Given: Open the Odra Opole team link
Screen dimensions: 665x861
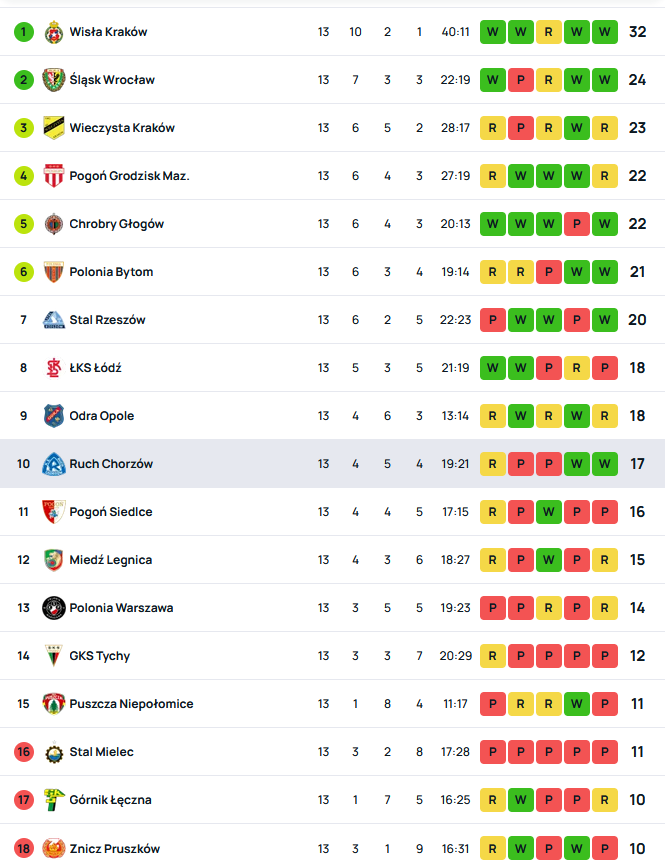Looking at the screenshot, I should (x=101, y=416).
